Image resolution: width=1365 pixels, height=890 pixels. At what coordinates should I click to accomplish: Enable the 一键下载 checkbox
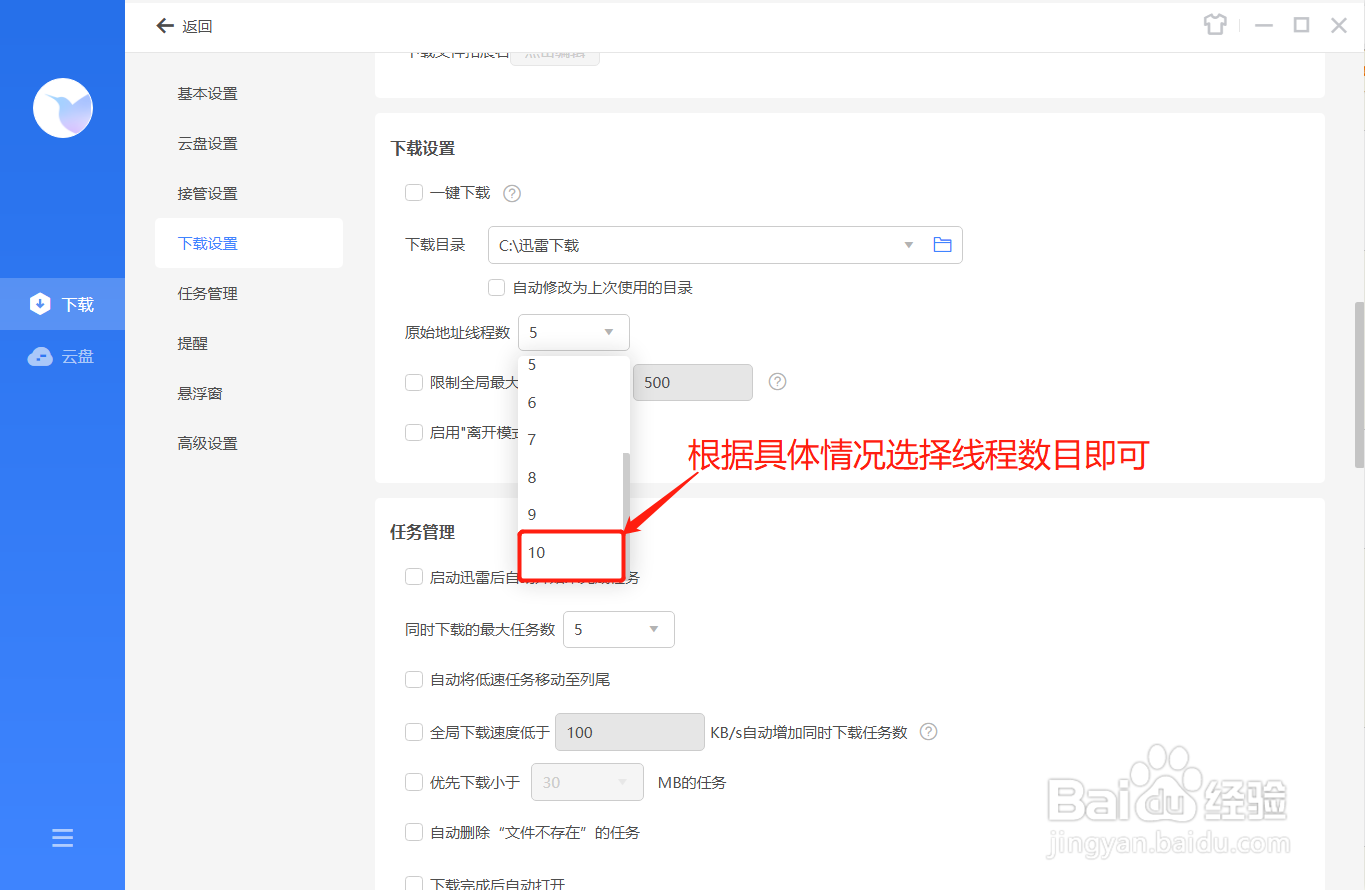[414, 193]
